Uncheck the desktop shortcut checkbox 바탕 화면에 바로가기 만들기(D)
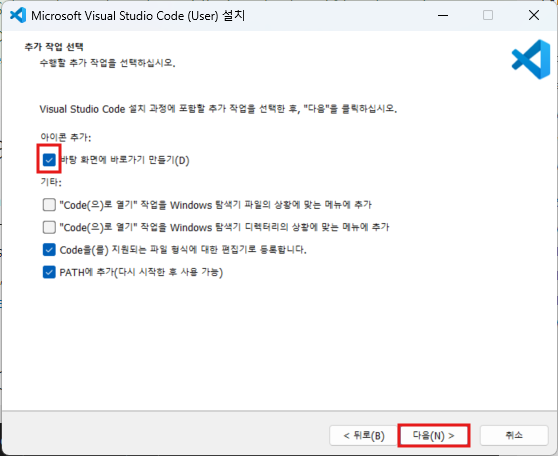This screenshot has height=456, width=558. (49, 160)
